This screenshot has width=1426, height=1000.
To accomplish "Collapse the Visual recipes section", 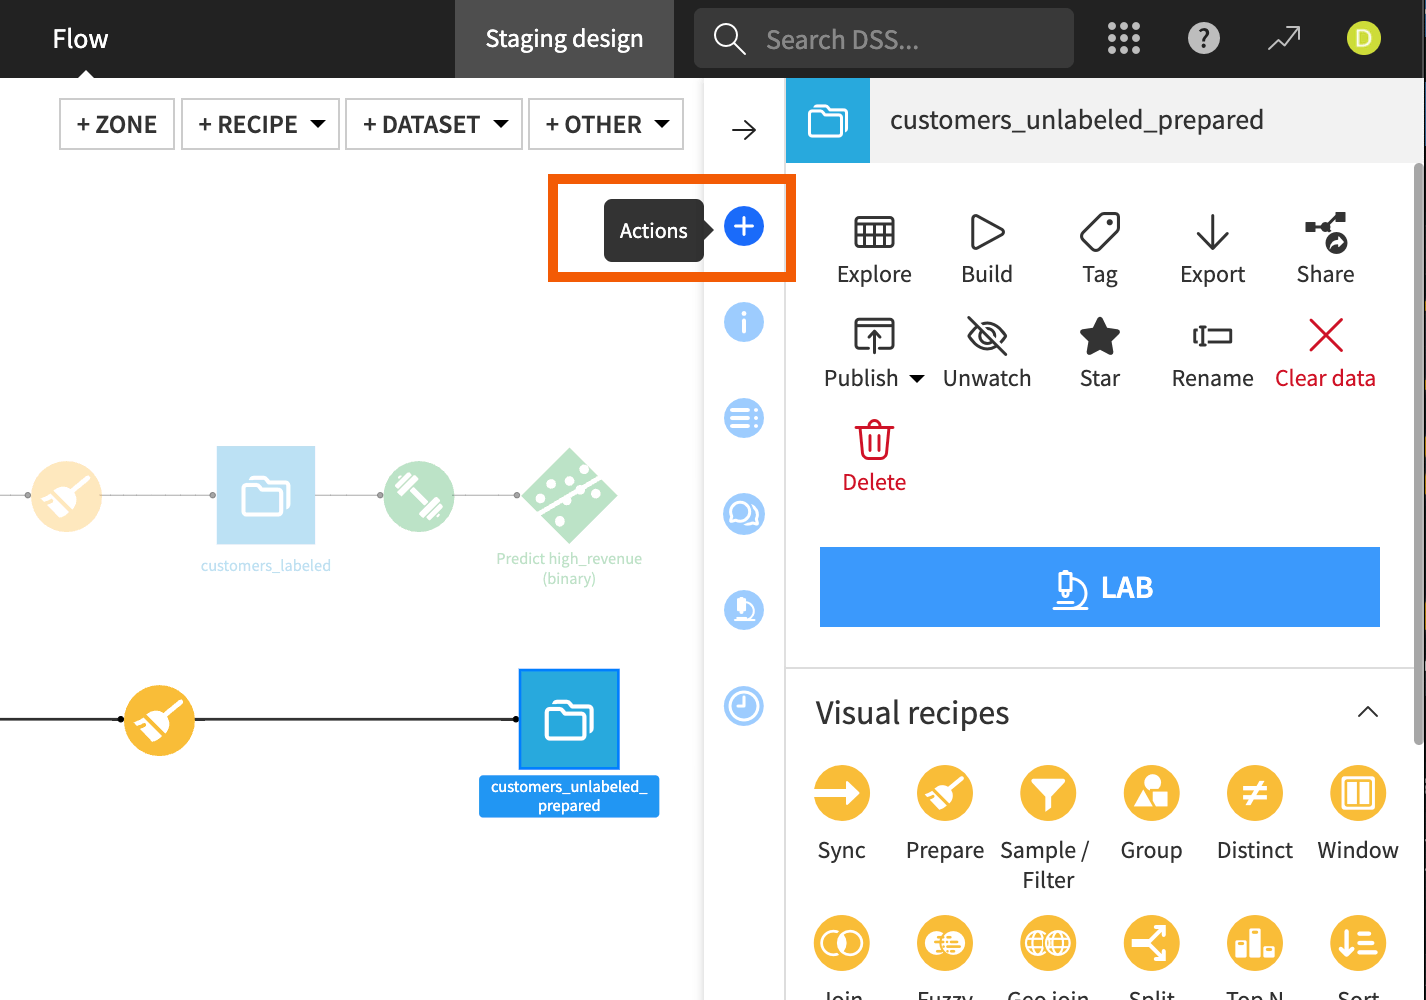I will coord(1368,712).
